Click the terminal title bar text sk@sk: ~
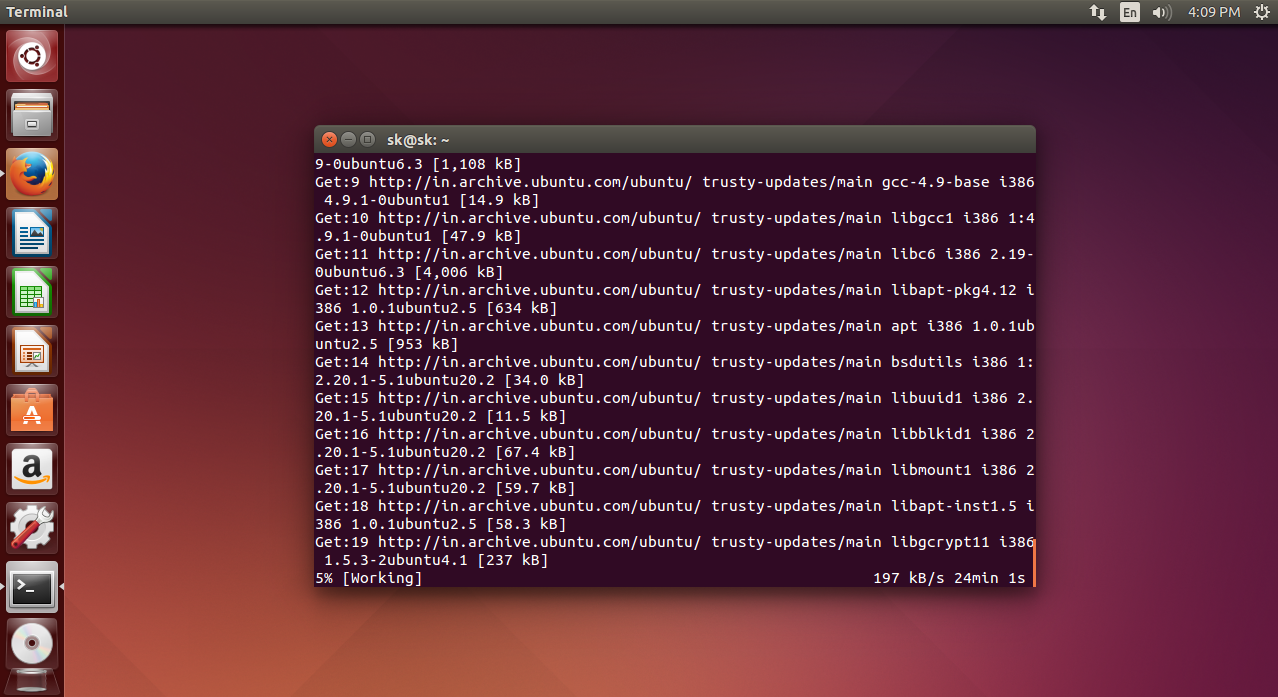1278x697 pixels. pos(418,140)
